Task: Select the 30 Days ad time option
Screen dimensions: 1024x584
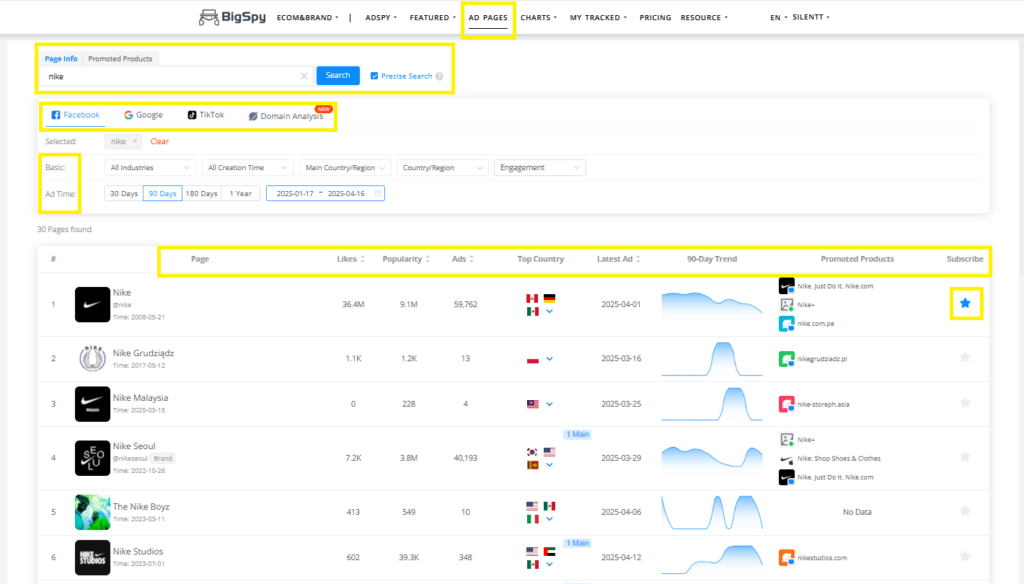Action: click(x=123, y=193)
